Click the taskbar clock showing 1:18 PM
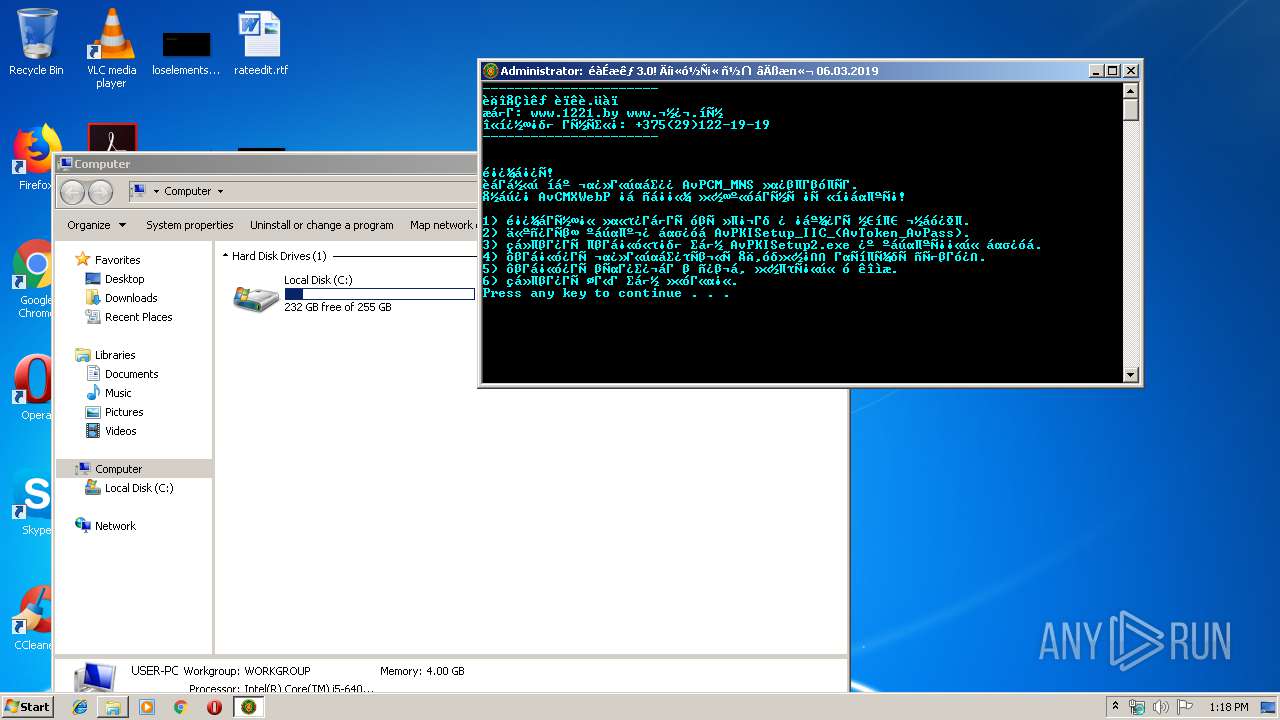Screen dimensions: 1280x720 [1228, 707]
